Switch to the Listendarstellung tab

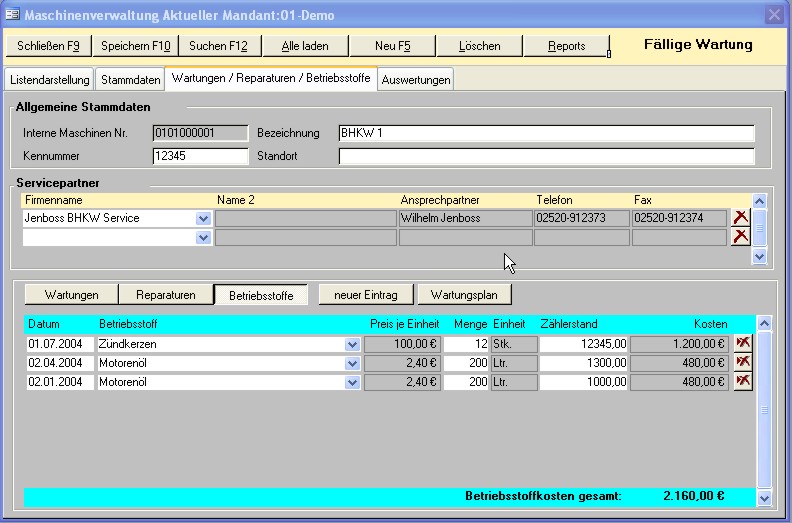click(49, 80)
